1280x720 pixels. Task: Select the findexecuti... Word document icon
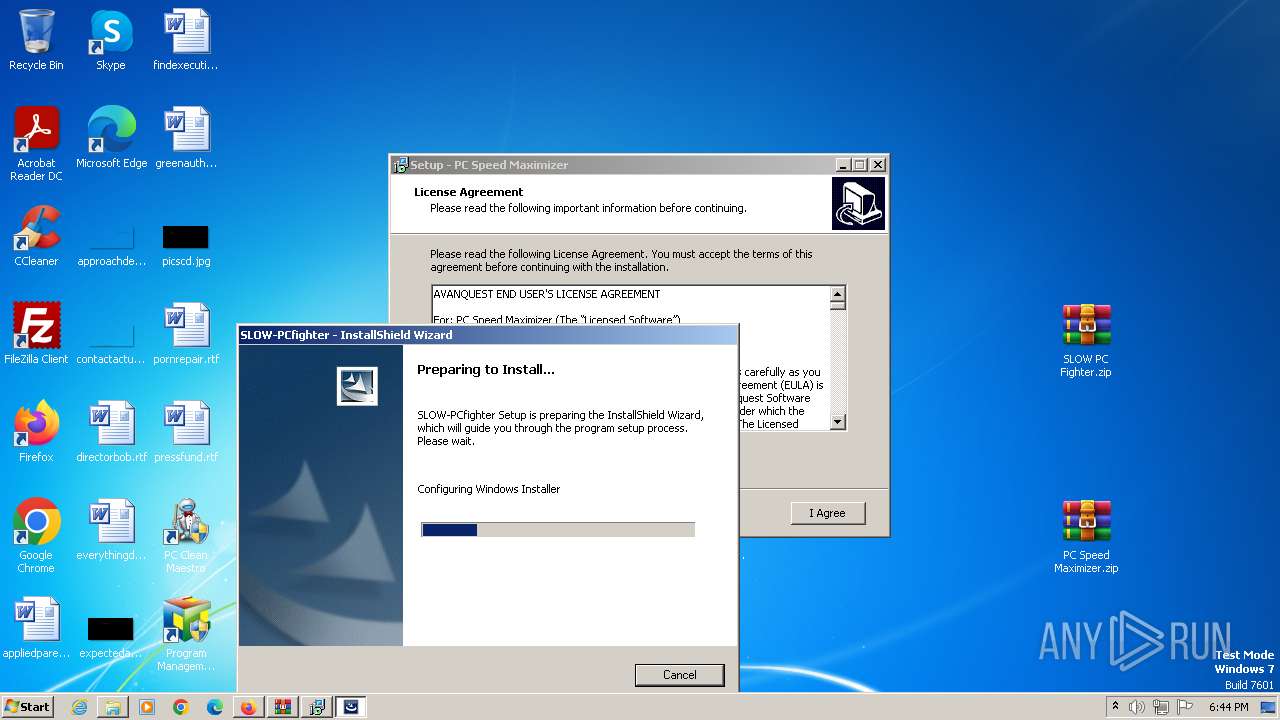click(186, 40)
